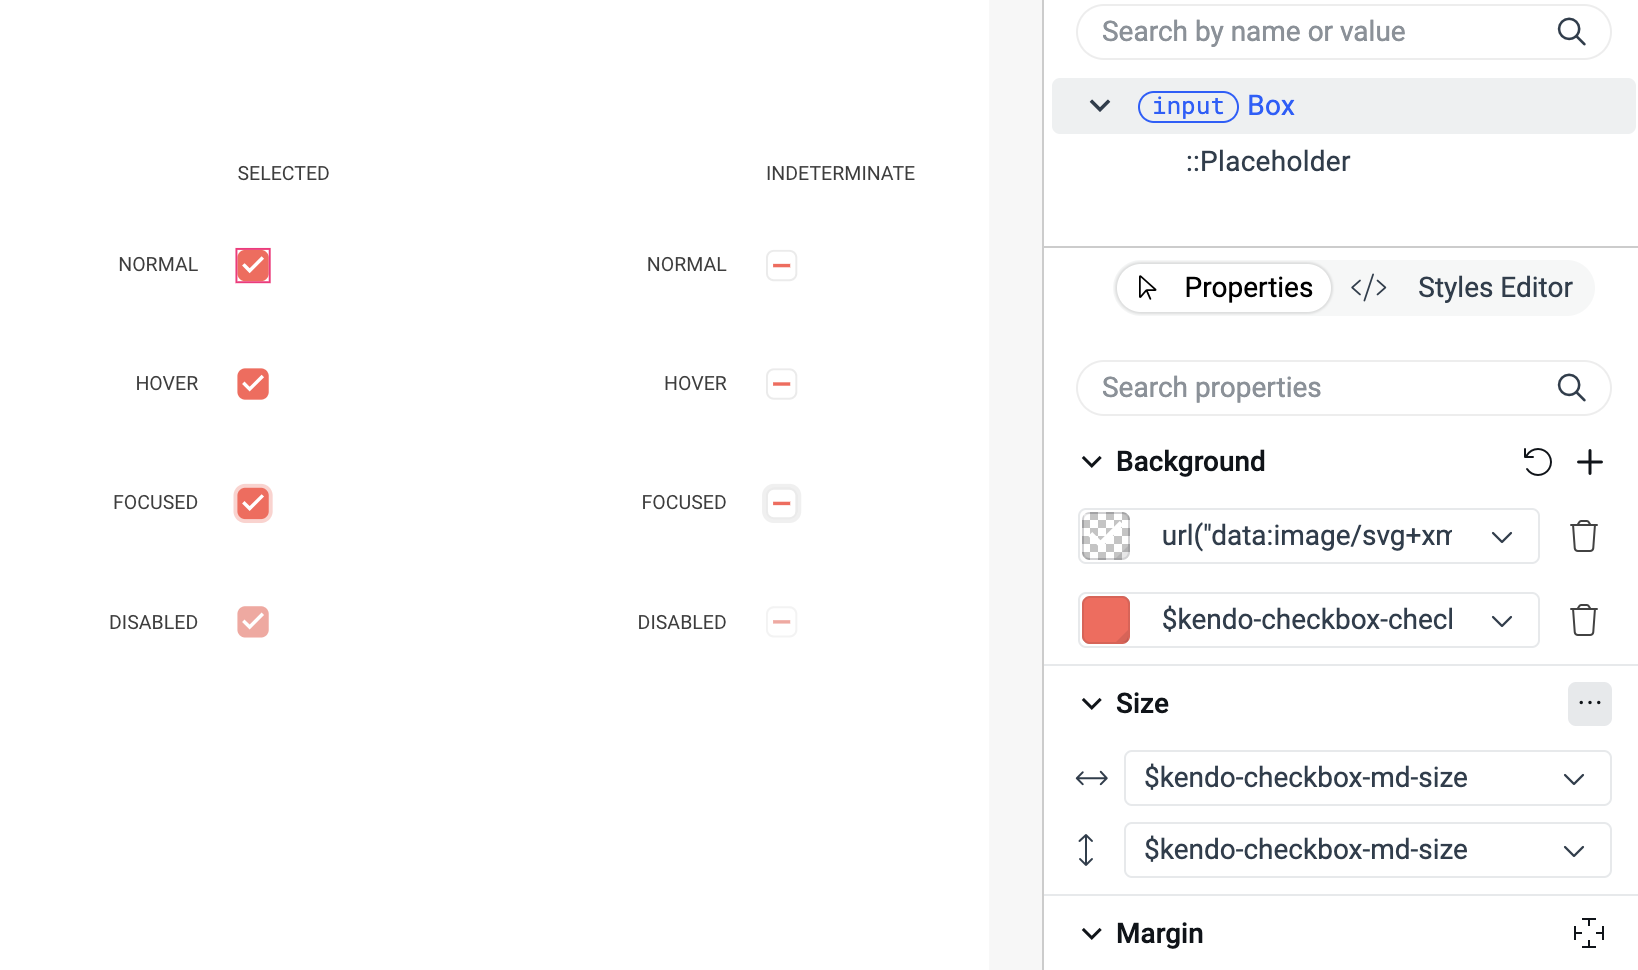
Task: Toggle the NORMAL selected checkbox
Action: (252, 265)
